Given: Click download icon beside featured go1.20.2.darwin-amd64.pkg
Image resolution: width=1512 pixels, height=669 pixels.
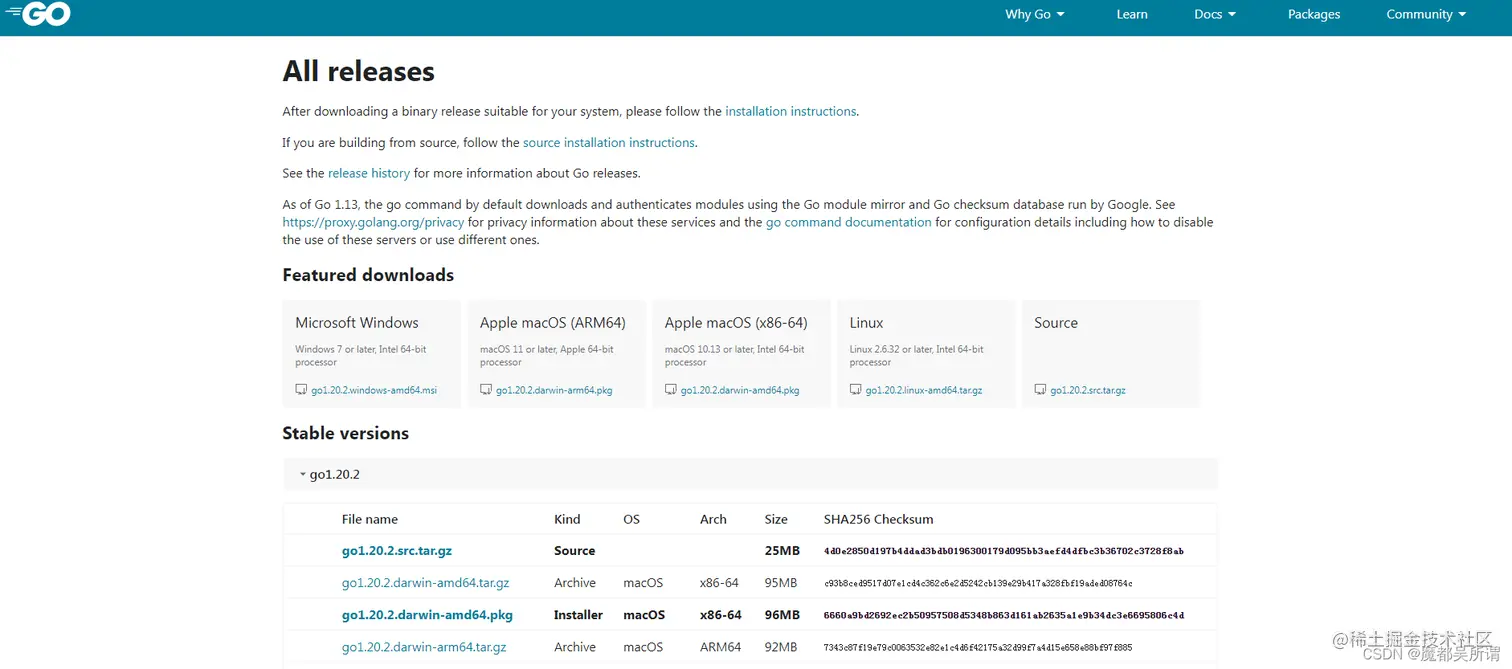Looking at the screenshot, I should [x=671, y=390].
